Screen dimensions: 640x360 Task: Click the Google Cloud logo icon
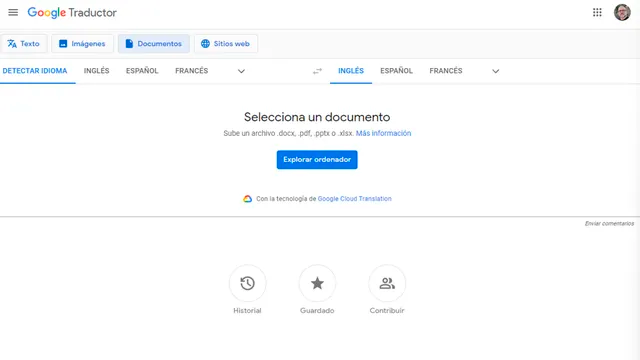coord(247,199)
